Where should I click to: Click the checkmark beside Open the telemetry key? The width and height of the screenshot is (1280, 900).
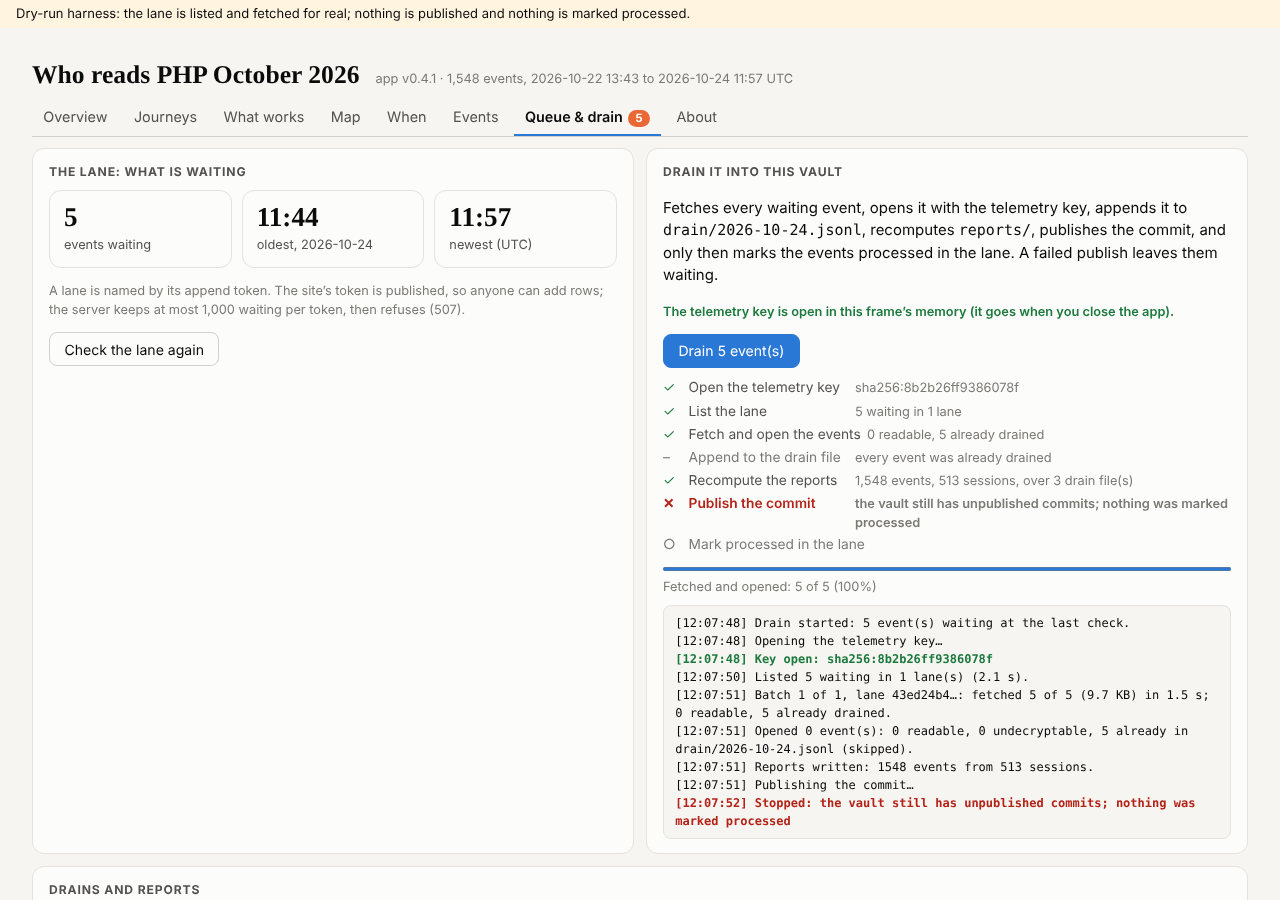point(669,387)
